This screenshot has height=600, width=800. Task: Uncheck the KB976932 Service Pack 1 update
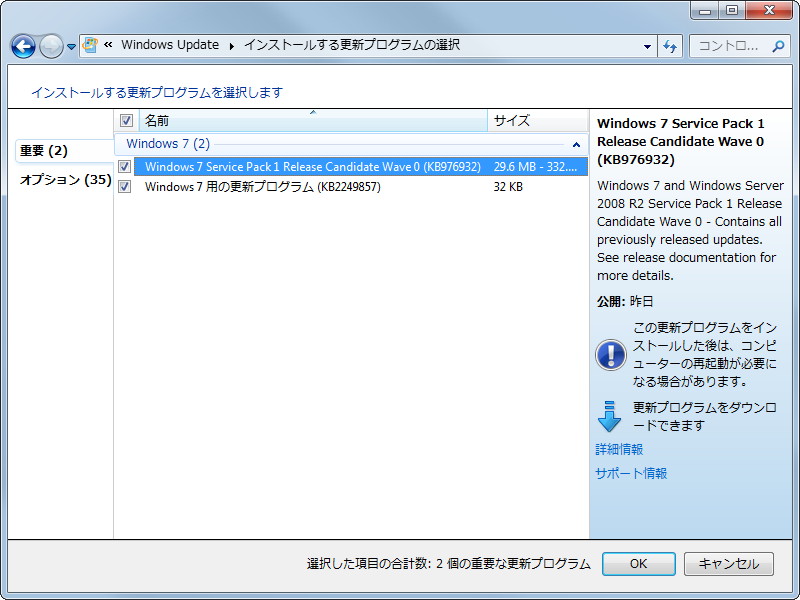click(x=126, y=166)
